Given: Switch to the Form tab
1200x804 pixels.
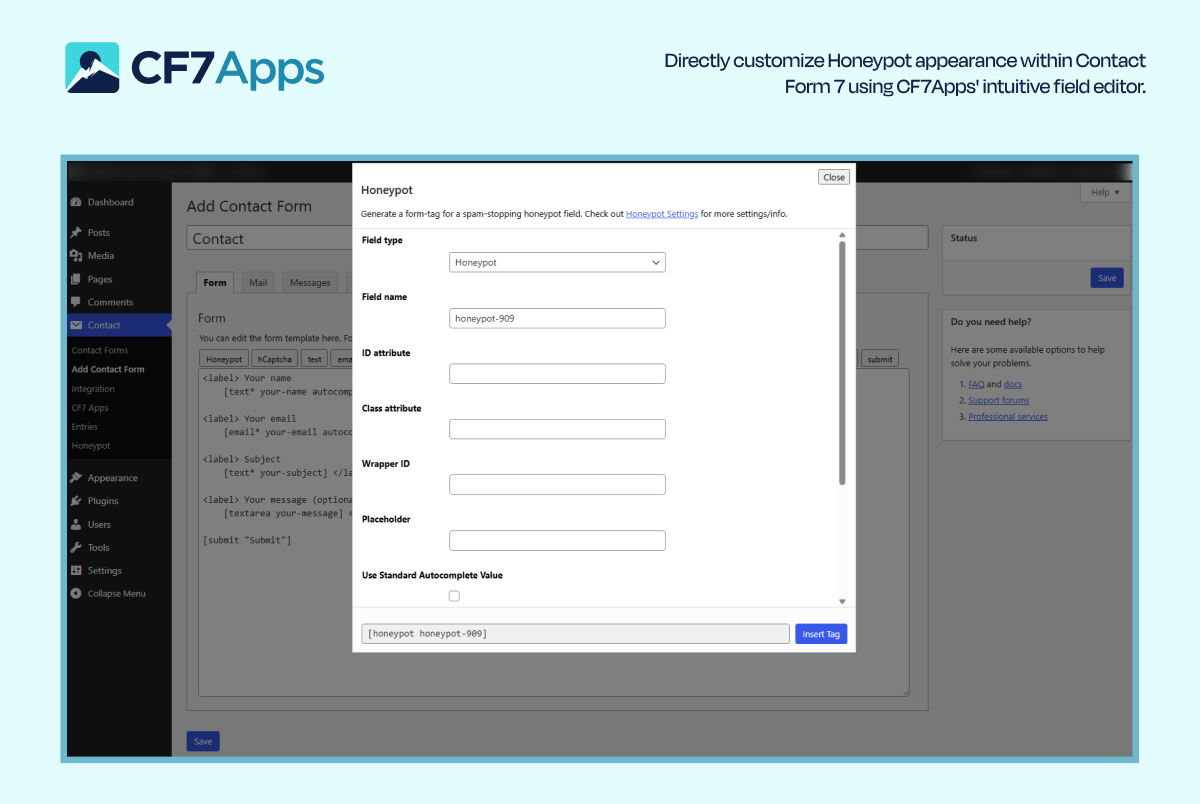Looking at the screenshot, I should (x=215, y=282).
